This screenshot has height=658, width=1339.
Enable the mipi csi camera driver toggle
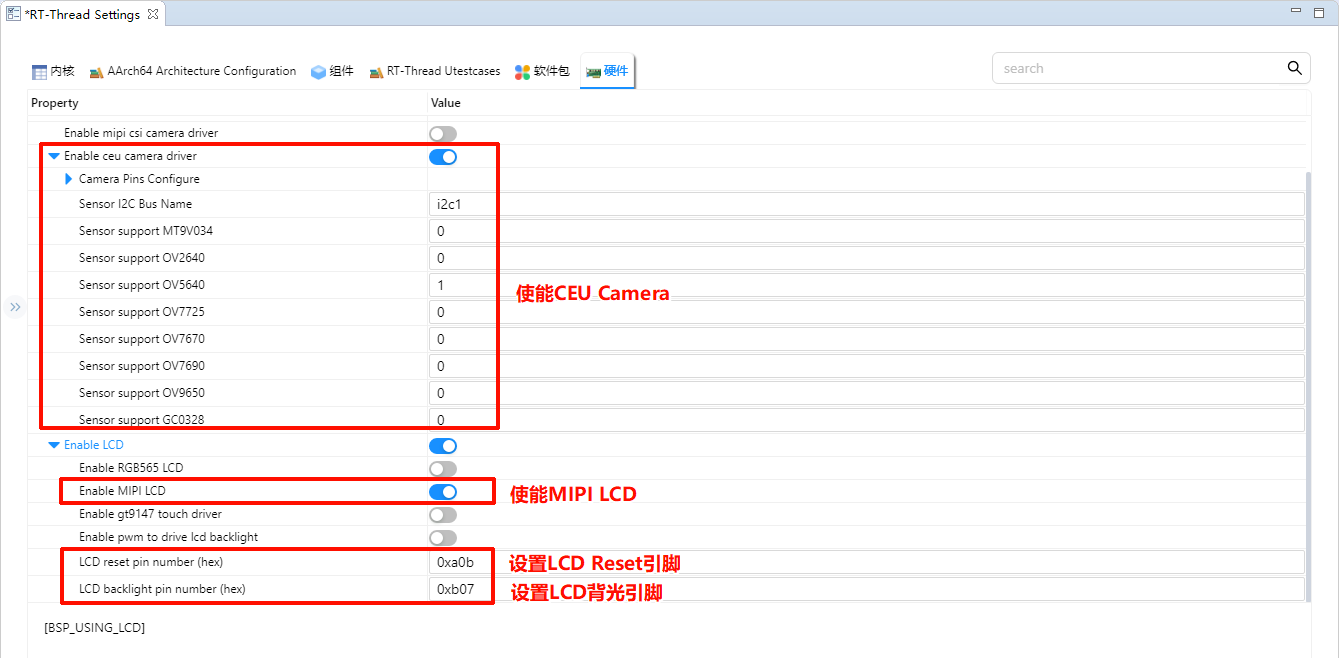pos(442,133)
